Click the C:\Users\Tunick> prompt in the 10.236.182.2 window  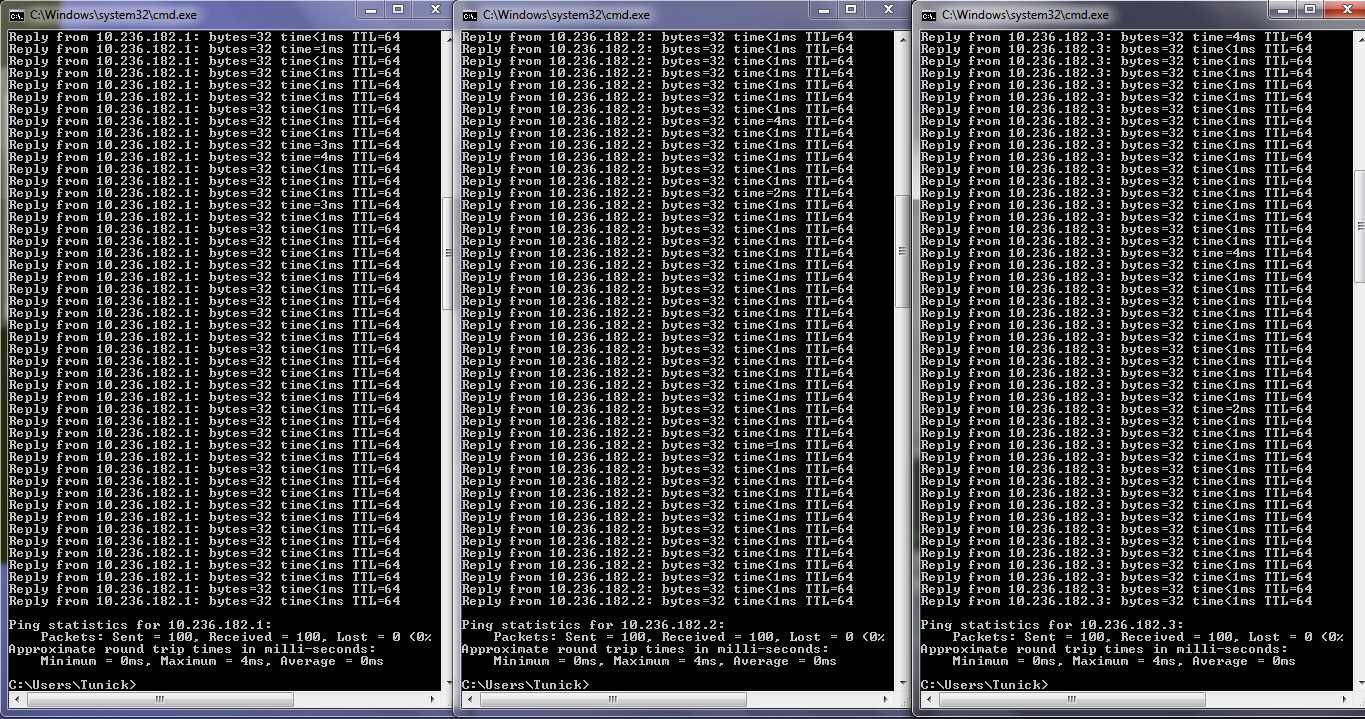[x=525, y=685]
